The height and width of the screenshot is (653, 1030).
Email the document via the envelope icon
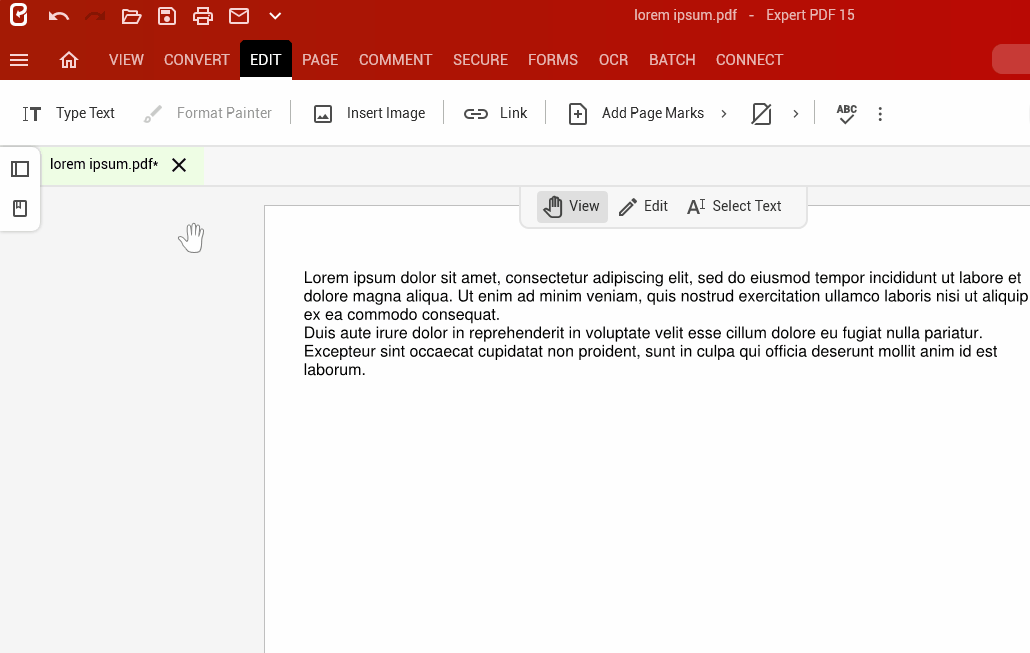(239, 16)
